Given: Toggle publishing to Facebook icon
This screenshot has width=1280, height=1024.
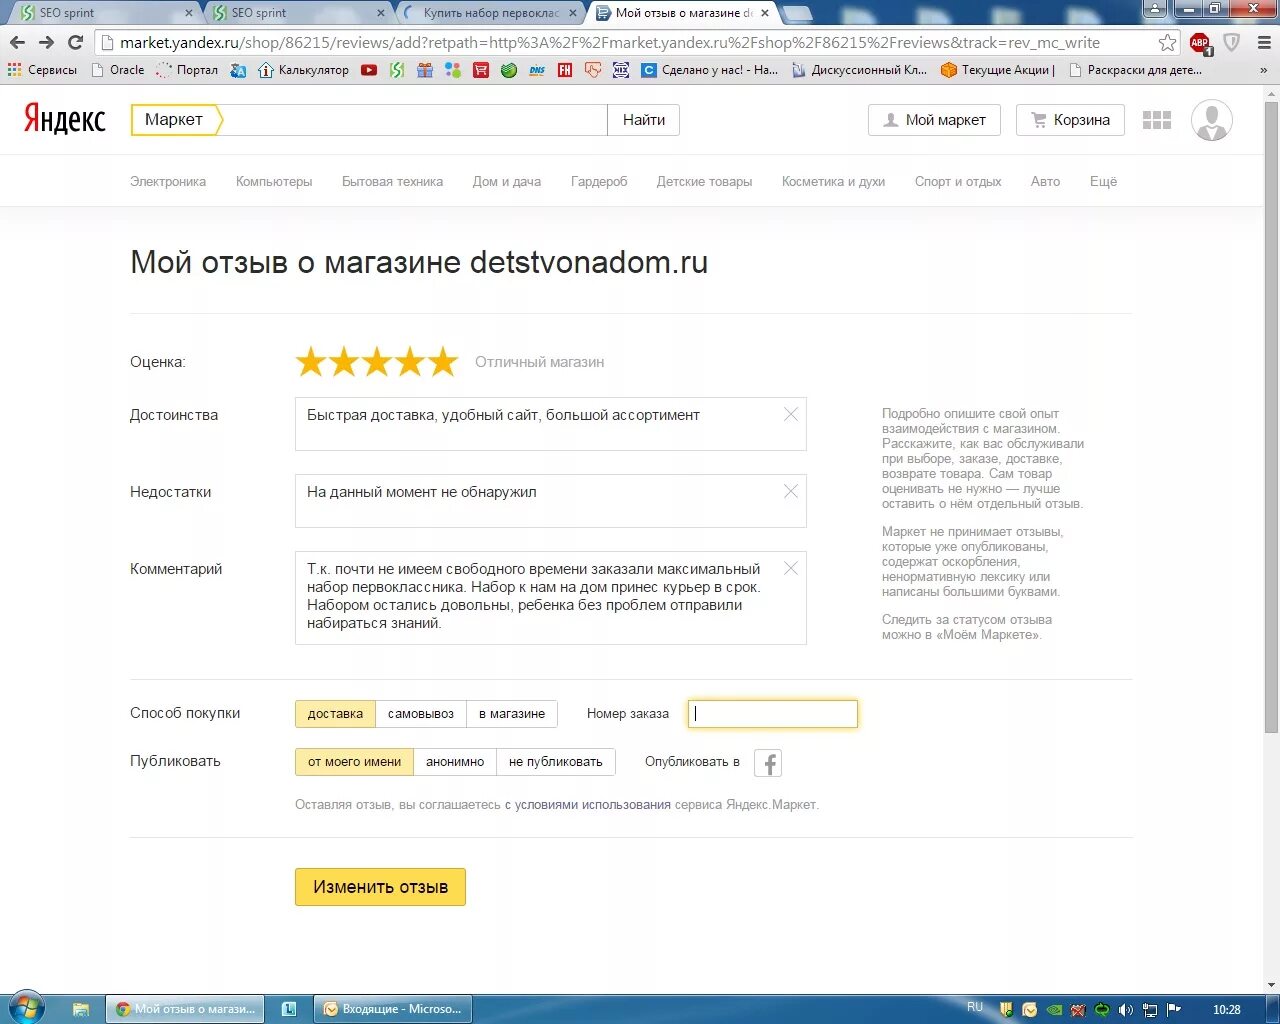Looking at the screenshot, I should tap(768, 763).
